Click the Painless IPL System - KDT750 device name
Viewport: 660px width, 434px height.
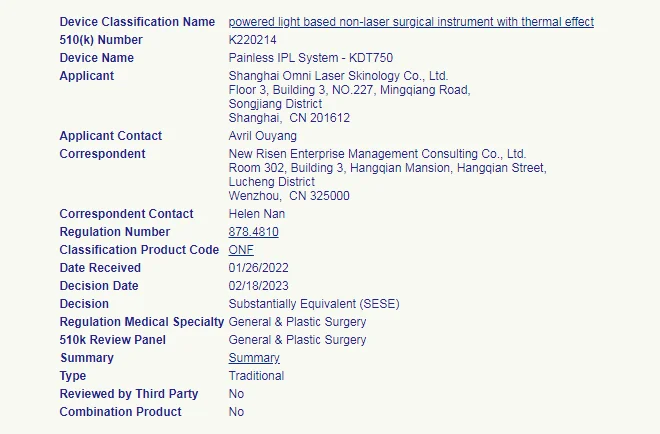[311, 58]
